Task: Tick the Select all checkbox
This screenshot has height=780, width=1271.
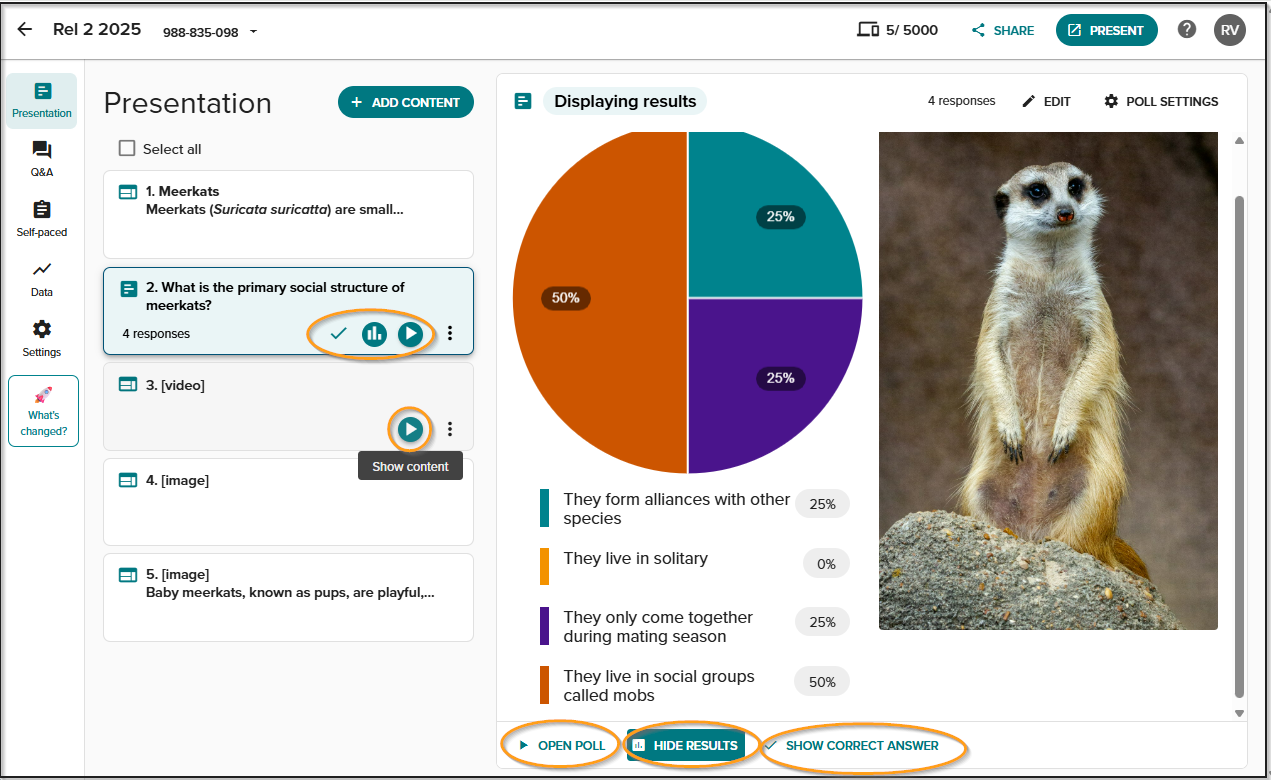Action: coord(127,148)
